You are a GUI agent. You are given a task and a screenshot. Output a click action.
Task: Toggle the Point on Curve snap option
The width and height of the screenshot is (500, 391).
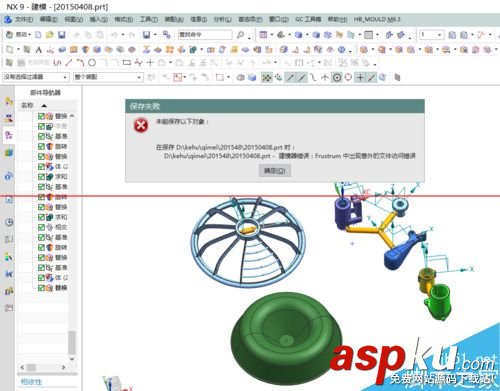[x=371, y=77]
